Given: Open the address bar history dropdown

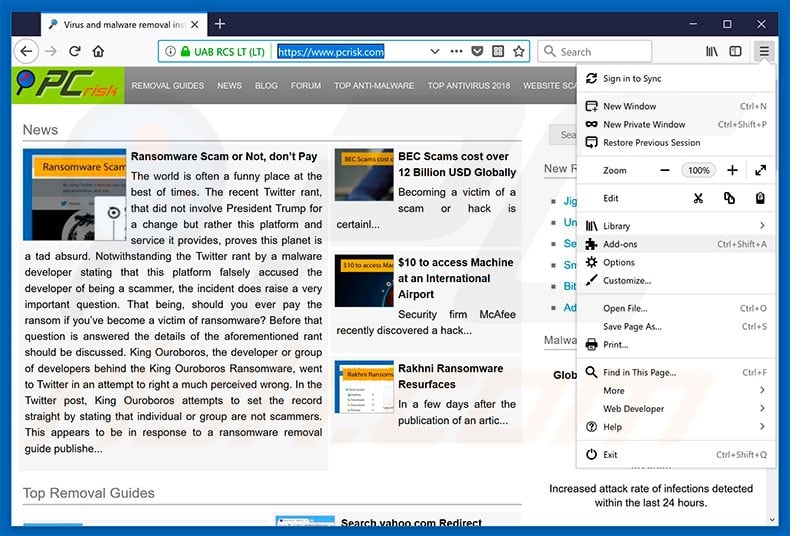Looking at the screenshot, I should click(x=434, y=51).
